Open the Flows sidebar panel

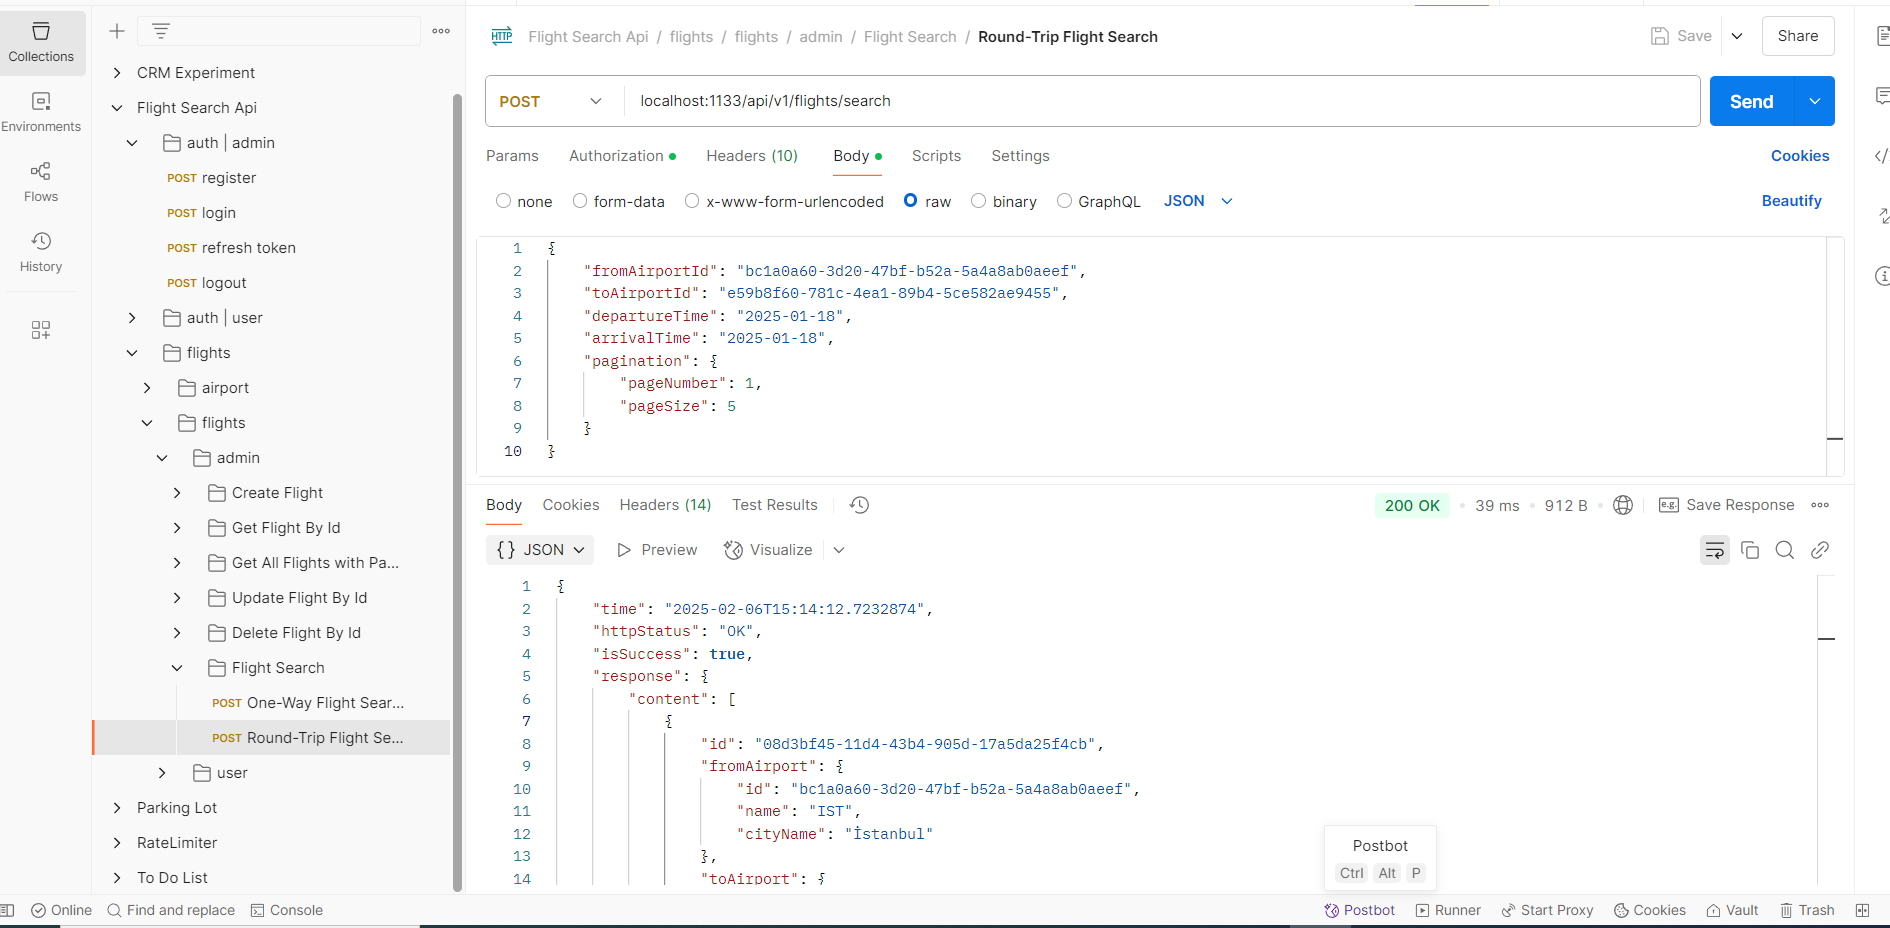tap(41, 182)
